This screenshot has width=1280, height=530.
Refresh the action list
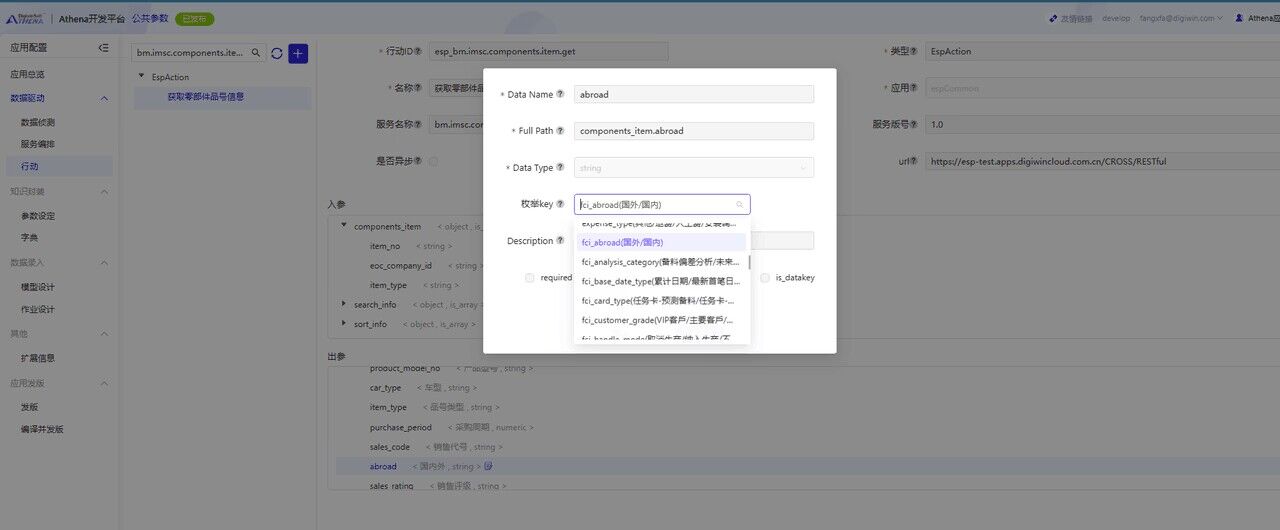point(277,53)
